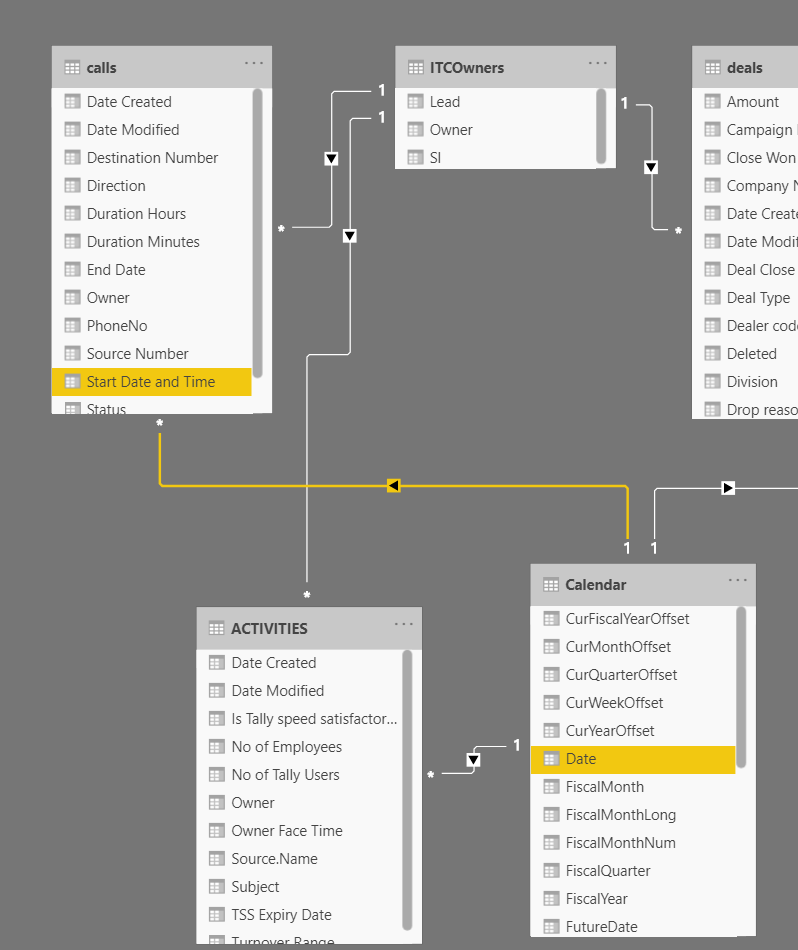This screenshot has width=798, height=950.
Task: Select Is Tally speed satisfactory field
Action: tap(299, 719)
